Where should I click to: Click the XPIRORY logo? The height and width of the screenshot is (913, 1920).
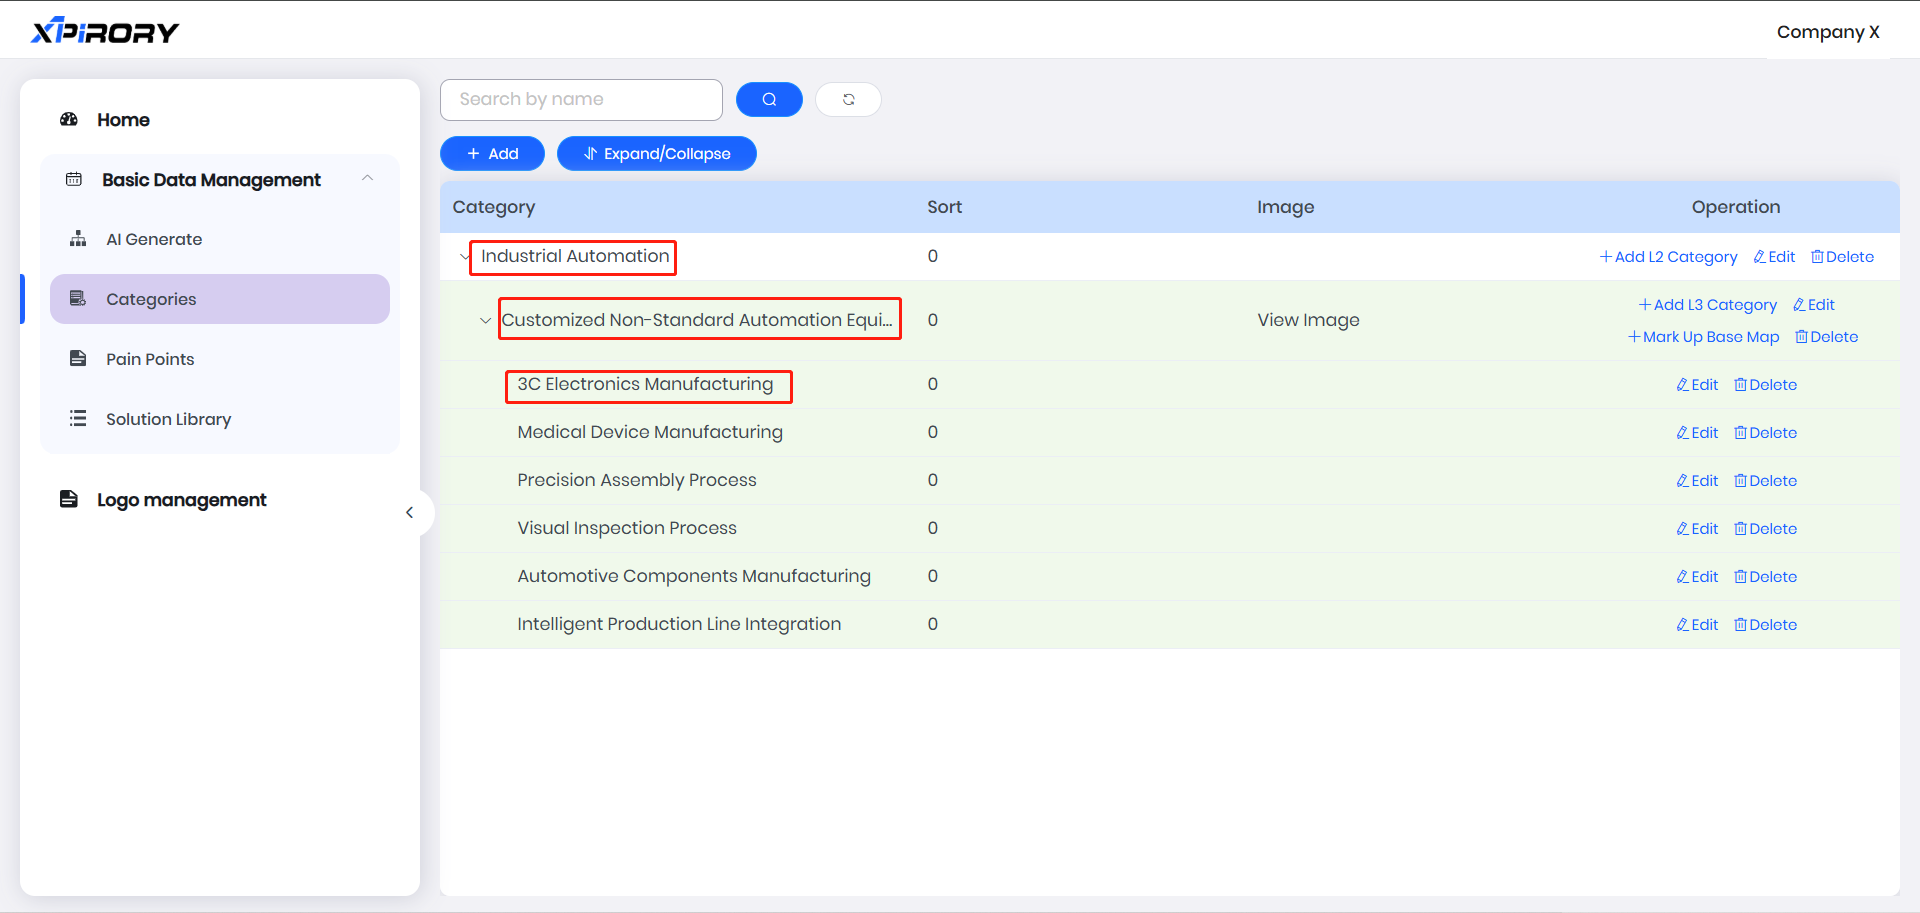click(x=105, y=31)
